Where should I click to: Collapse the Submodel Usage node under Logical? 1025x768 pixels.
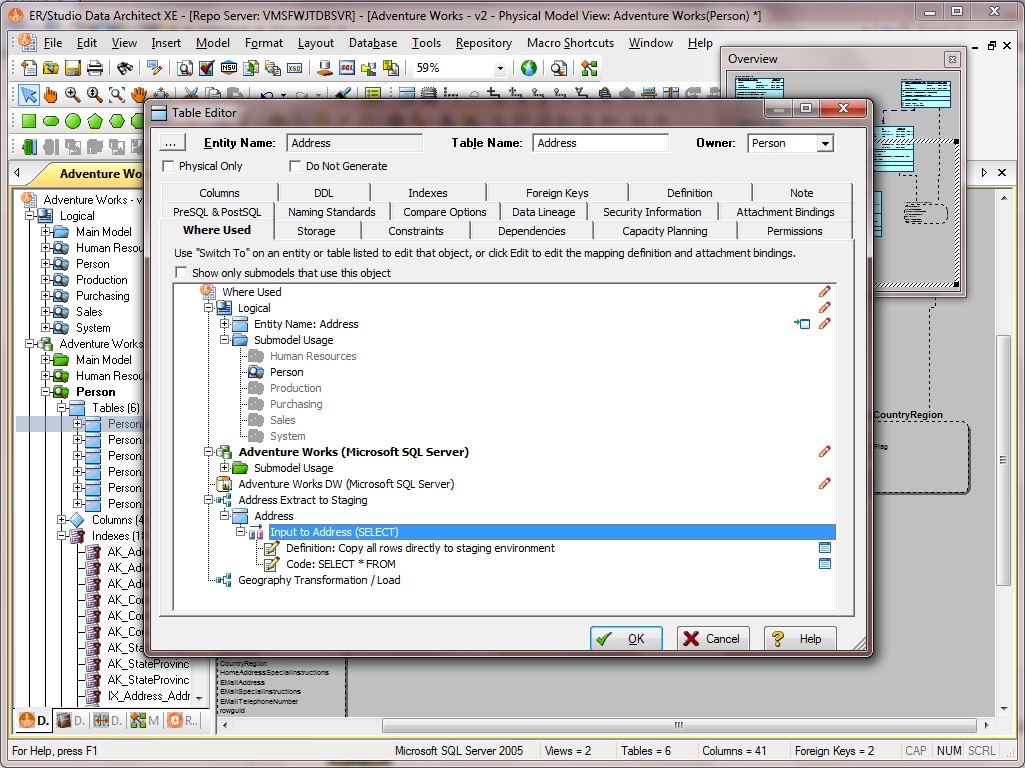click(224, 340)
